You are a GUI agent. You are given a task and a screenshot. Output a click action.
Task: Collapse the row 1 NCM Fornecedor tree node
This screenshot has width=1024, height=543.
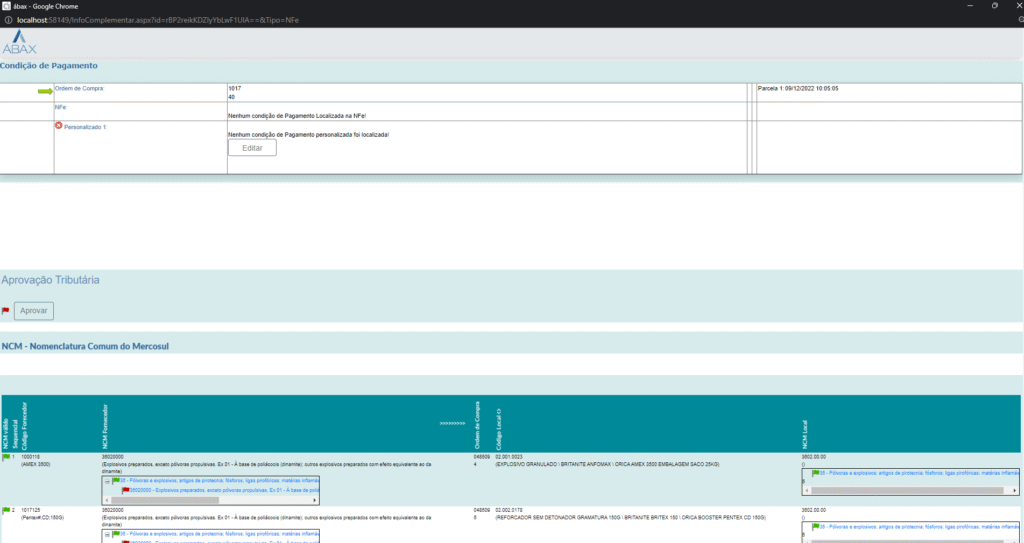click(x=107, y=481)
